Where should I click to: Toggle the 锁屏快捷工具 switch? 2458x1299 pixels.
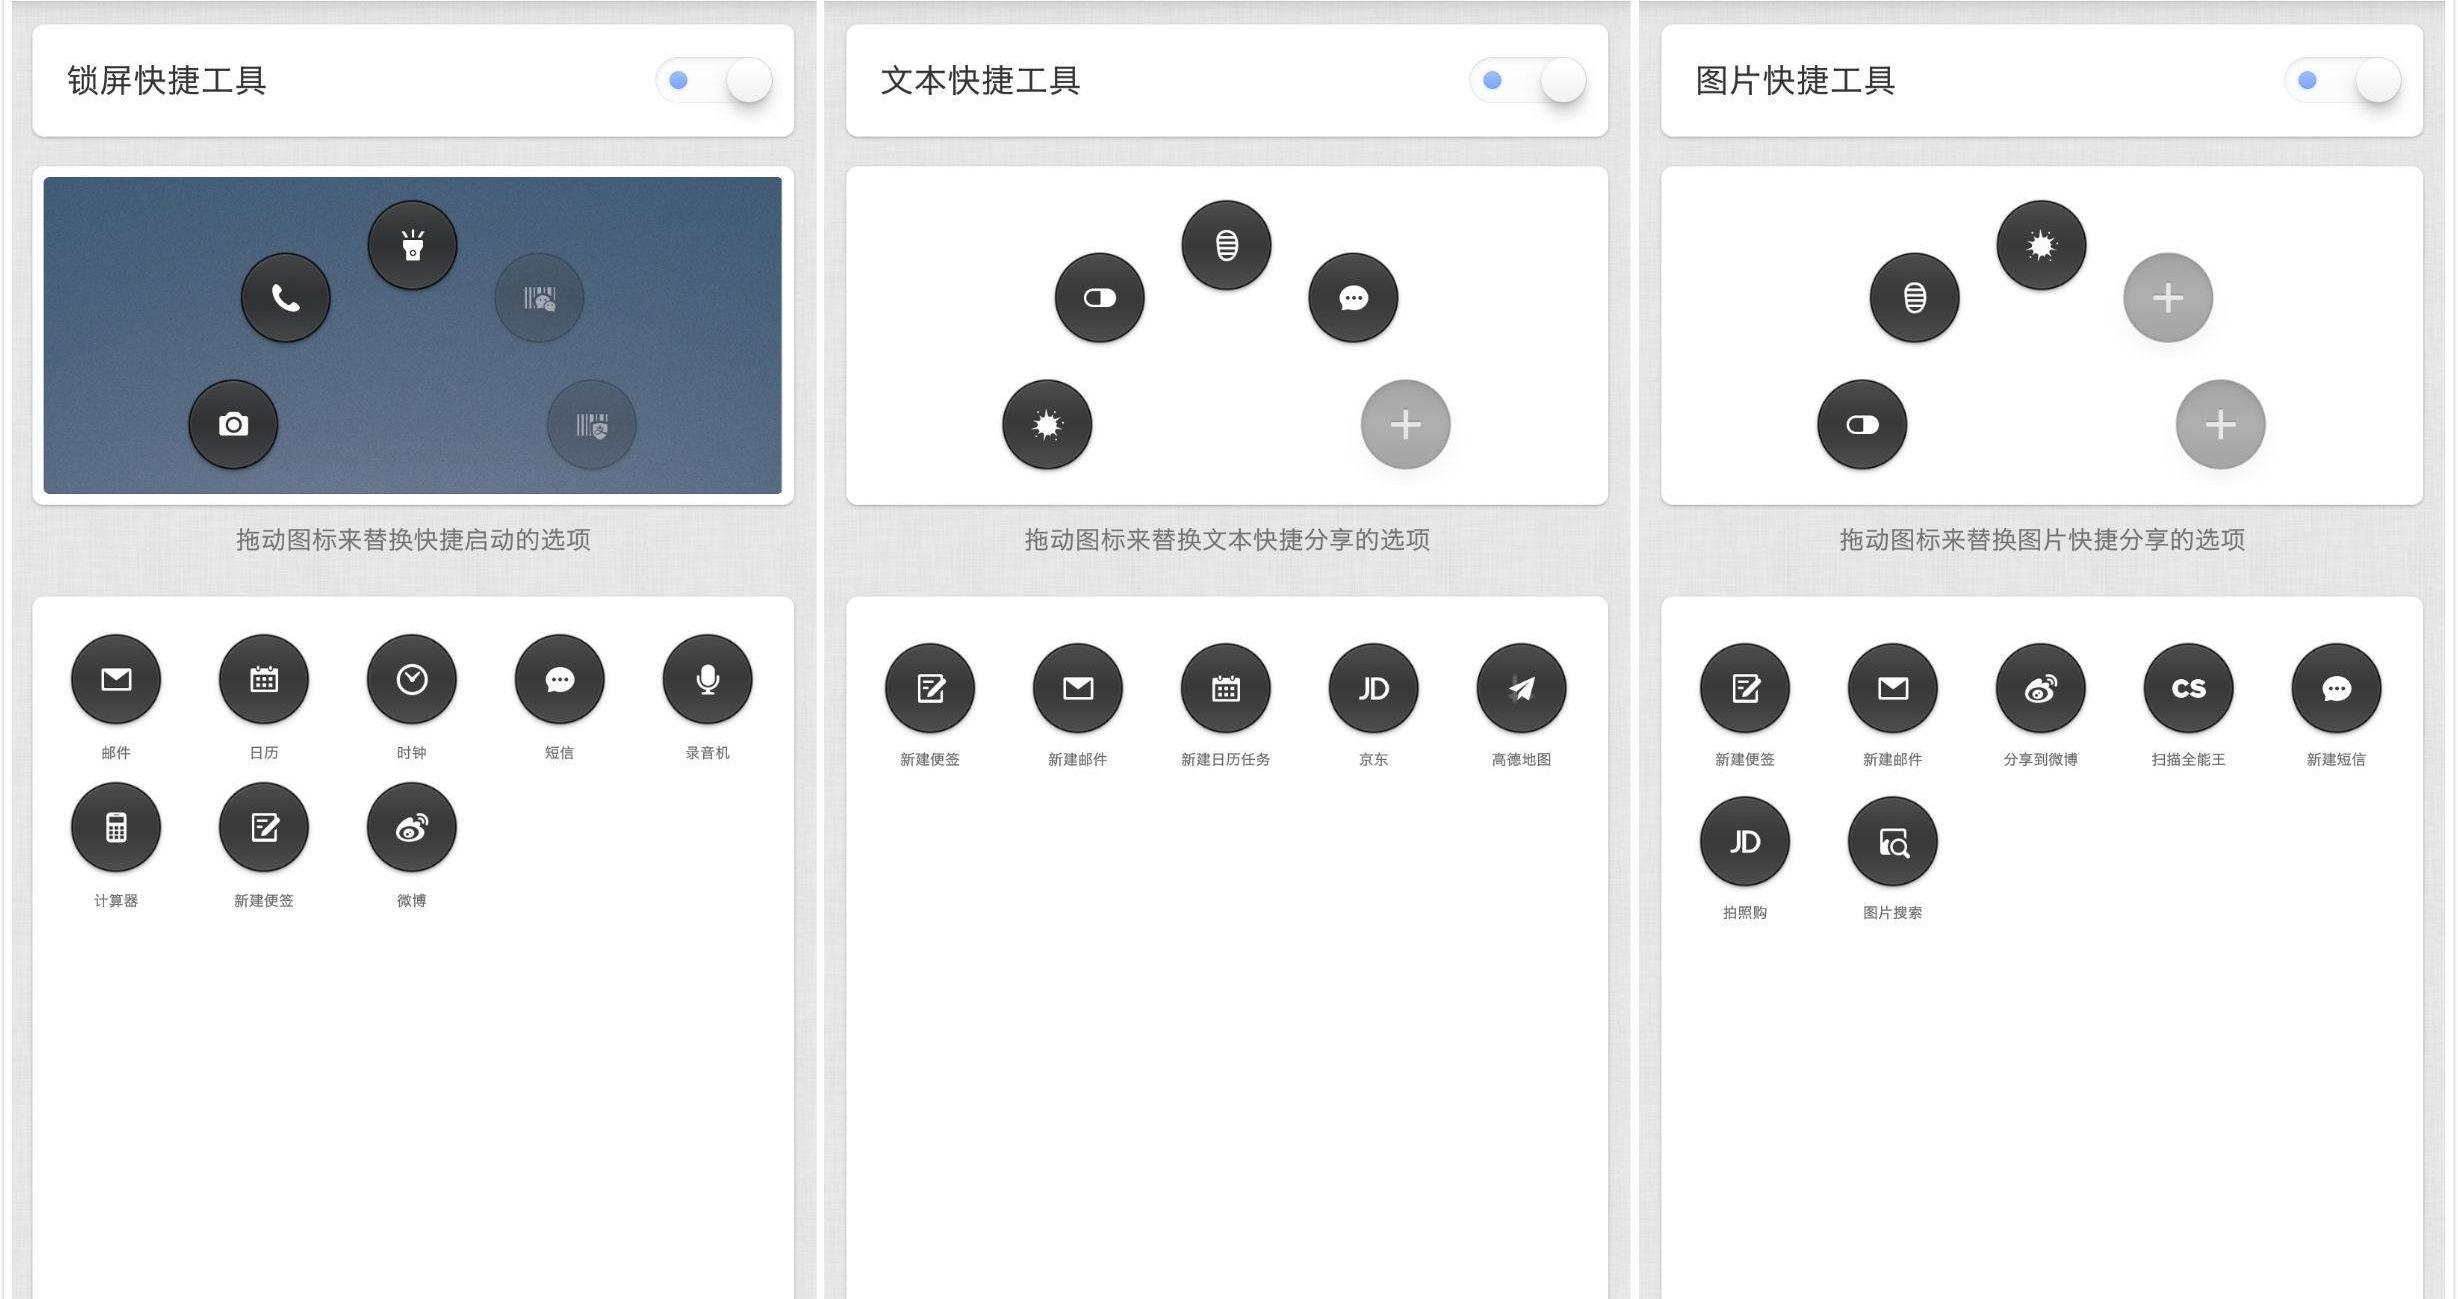tap(714, 80)
